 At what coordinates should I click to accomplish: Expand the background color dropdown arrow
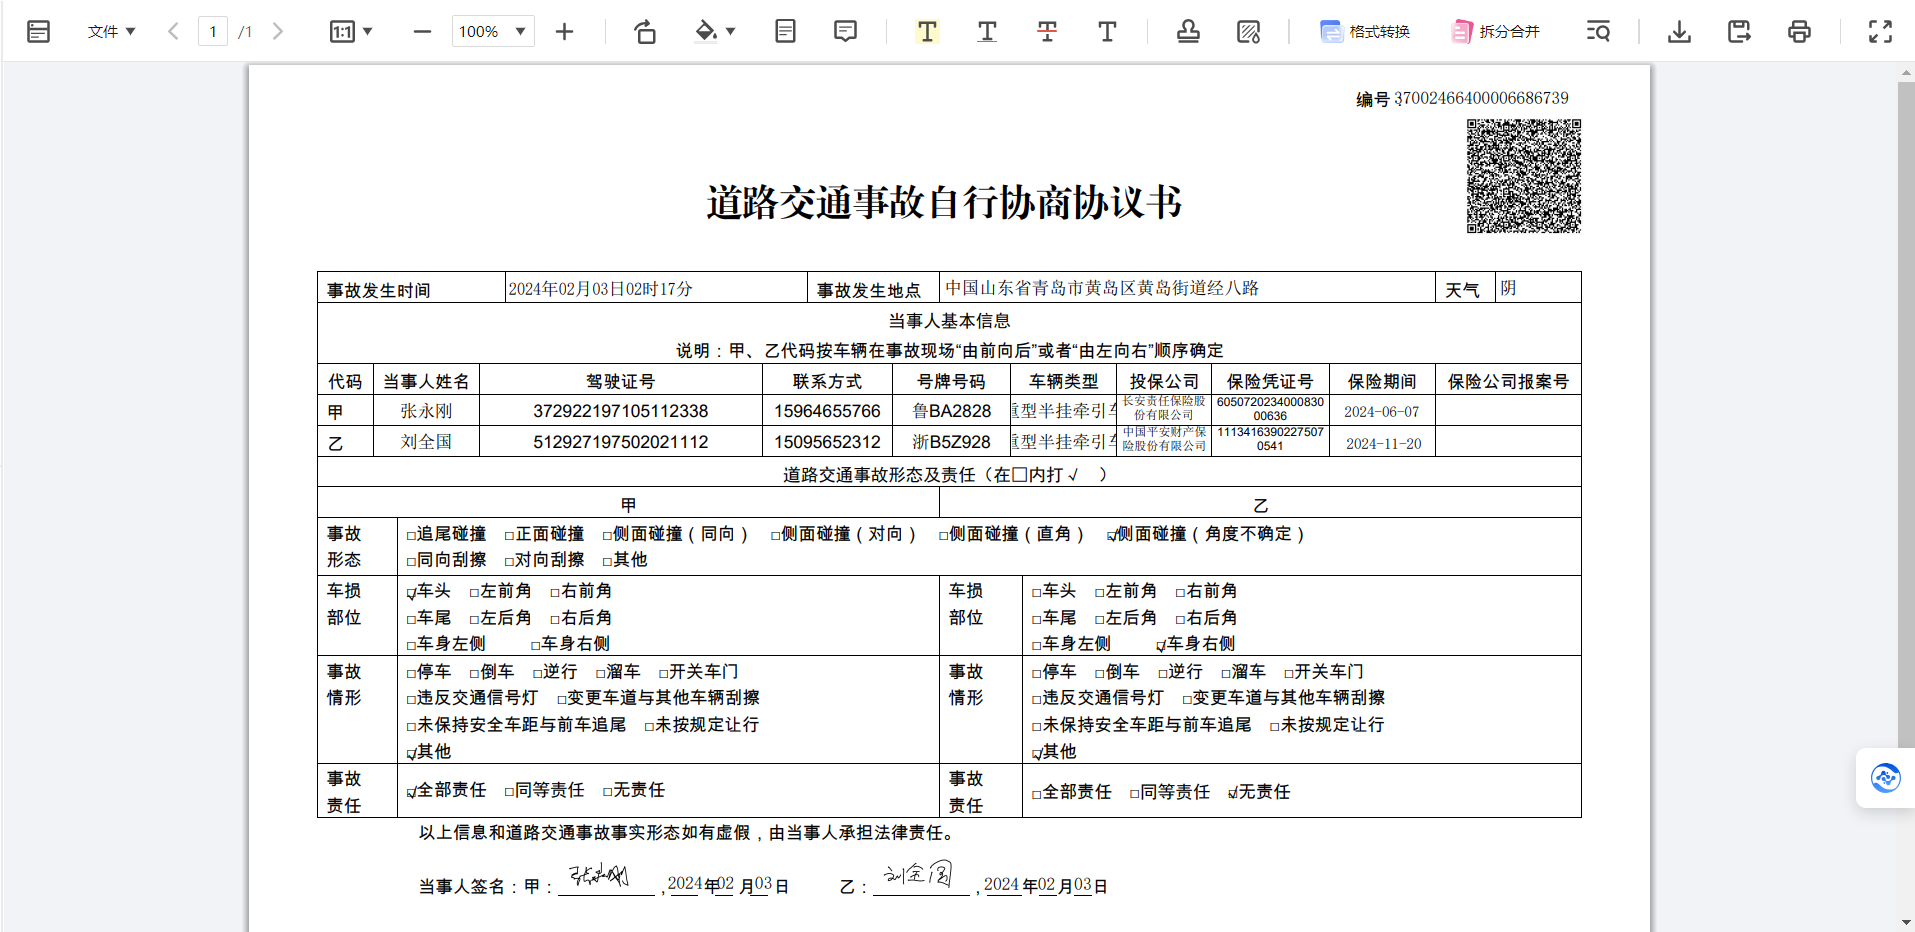731,32
